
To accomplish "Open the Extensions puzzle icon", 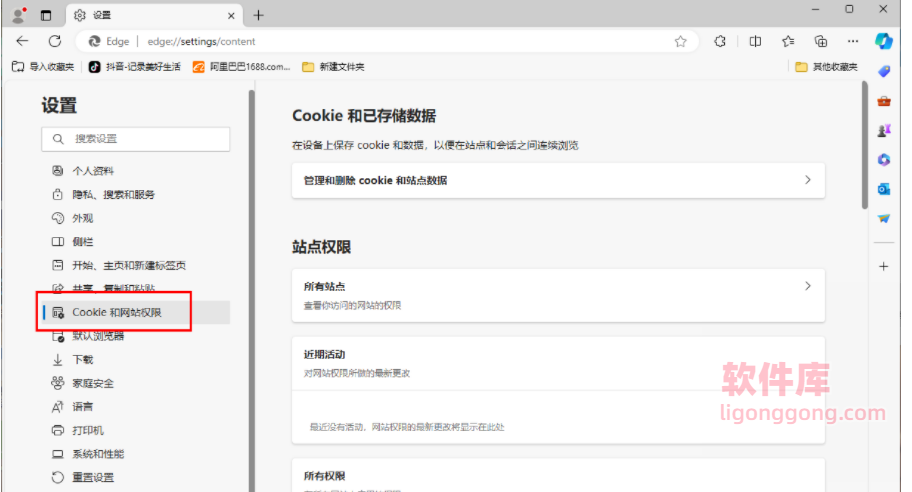I will [x=720, y=41].
